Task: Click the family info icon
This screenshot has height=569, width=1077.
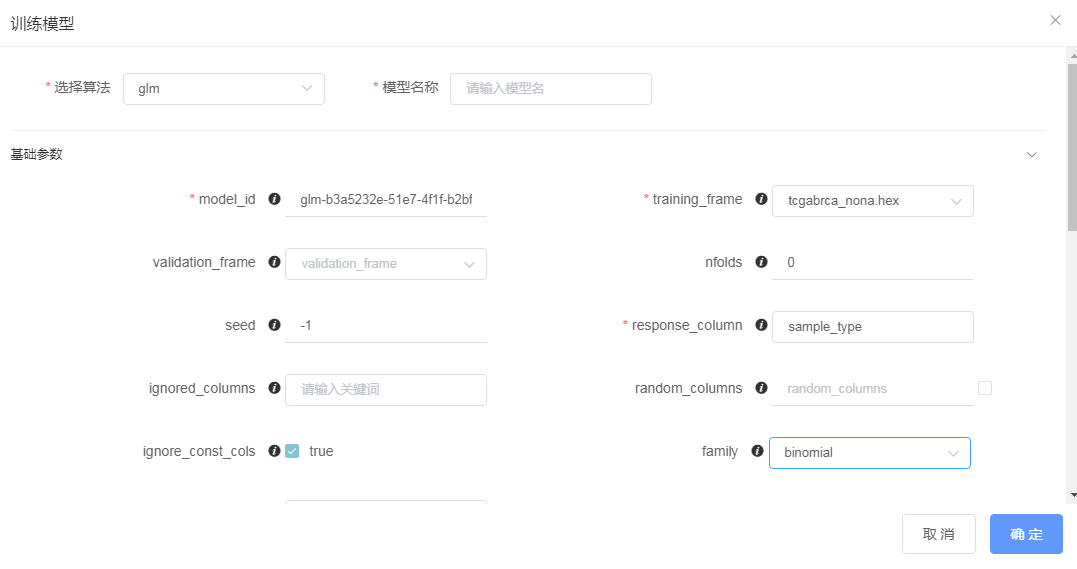Action: click(x=757, y=451)
